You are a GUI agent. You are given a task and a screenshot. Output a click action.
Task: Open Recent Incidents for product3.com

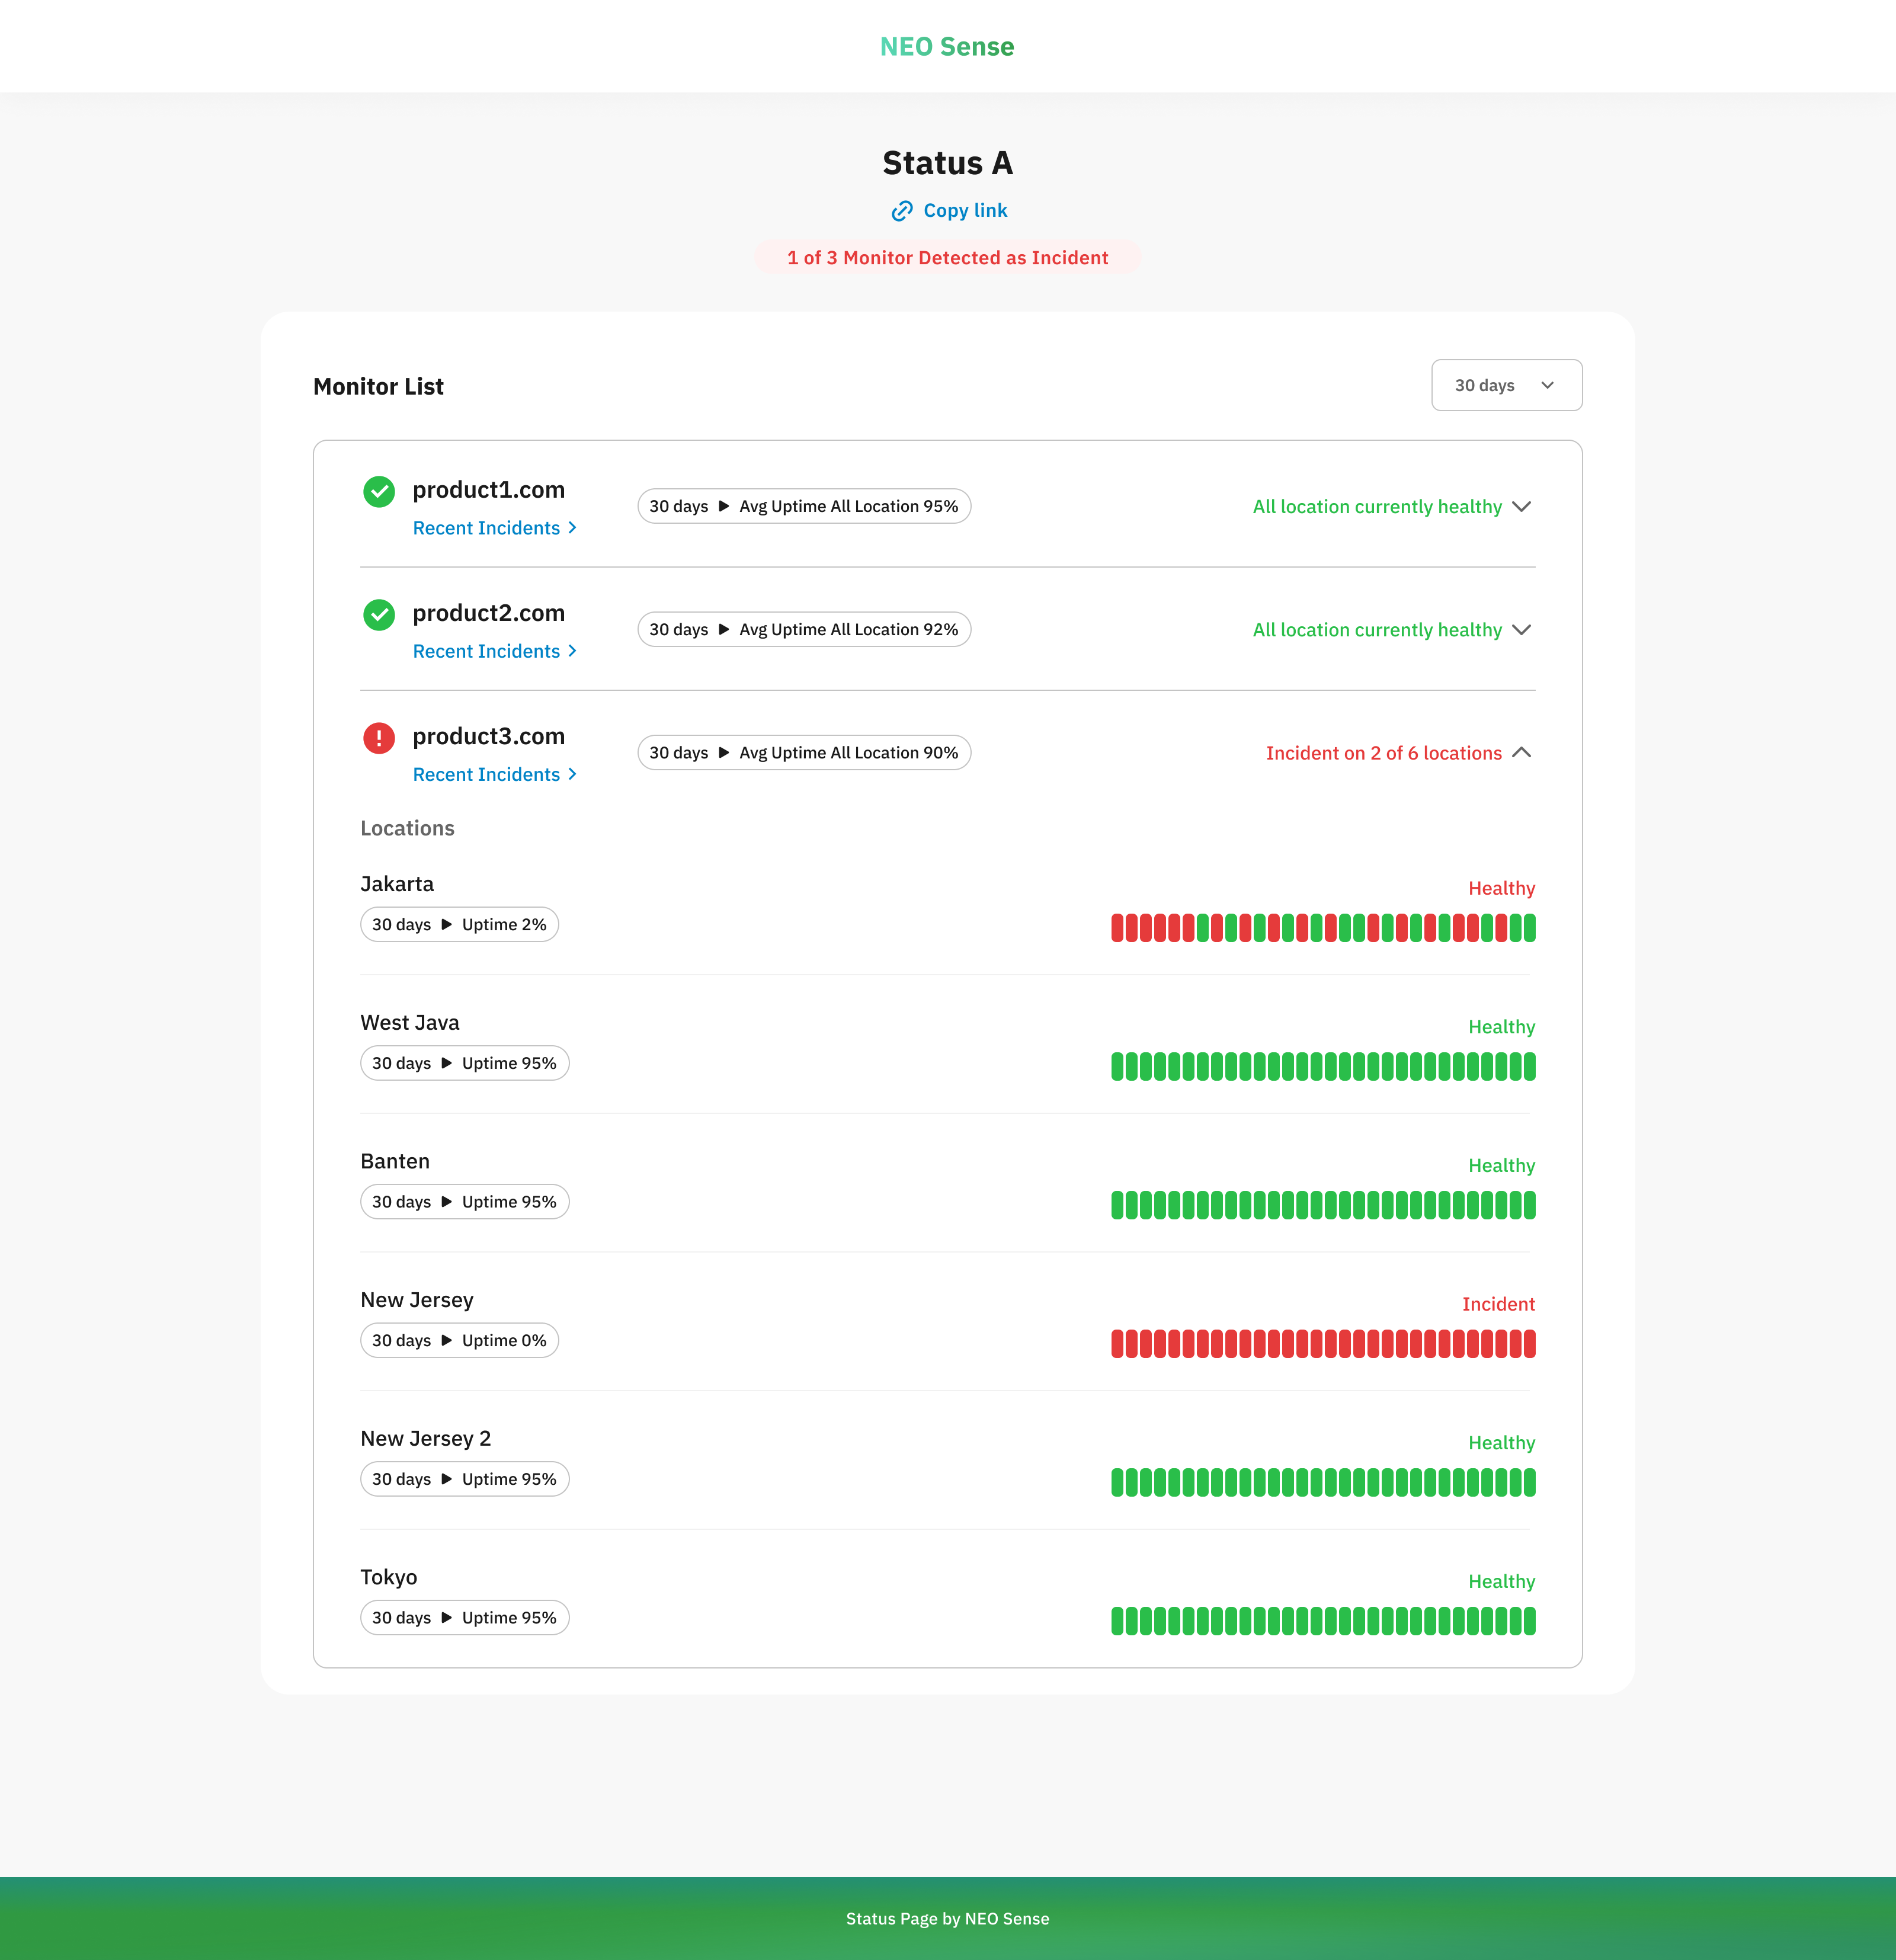[x=486, y=774]
